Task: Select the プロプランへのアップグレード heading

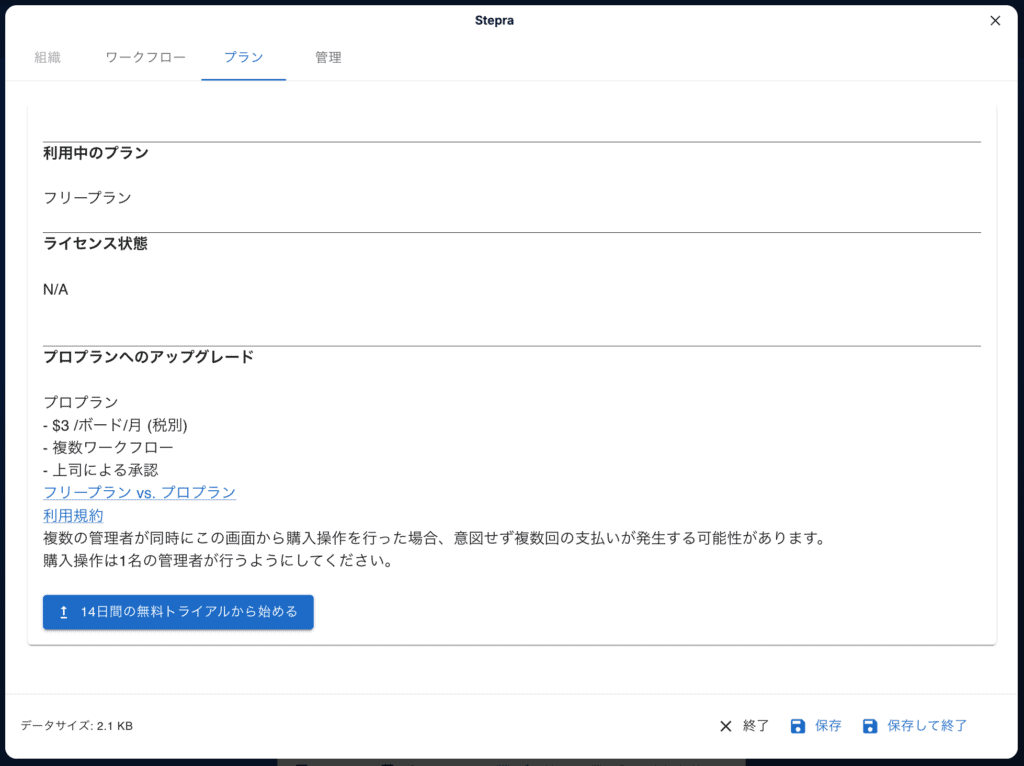Action: coord(148,357)
